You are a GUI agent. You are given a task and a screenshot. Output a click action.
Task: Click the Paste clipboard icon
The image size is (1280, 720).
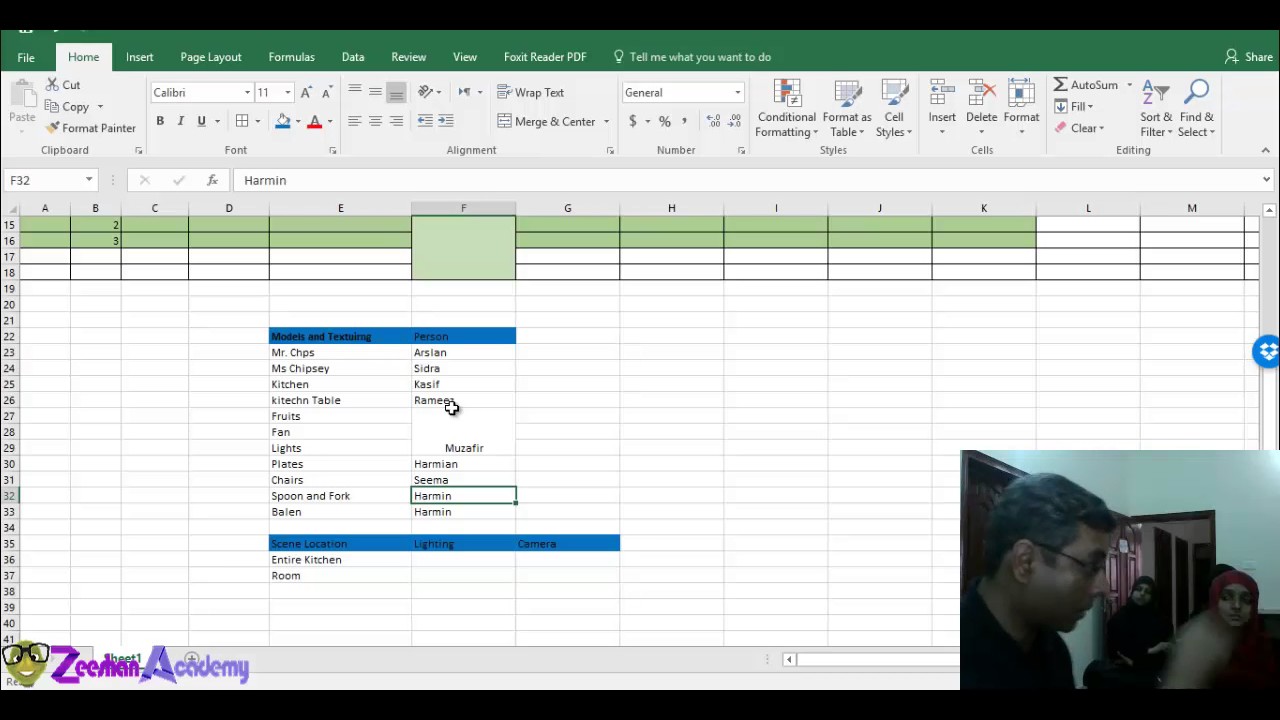(22, 94)
